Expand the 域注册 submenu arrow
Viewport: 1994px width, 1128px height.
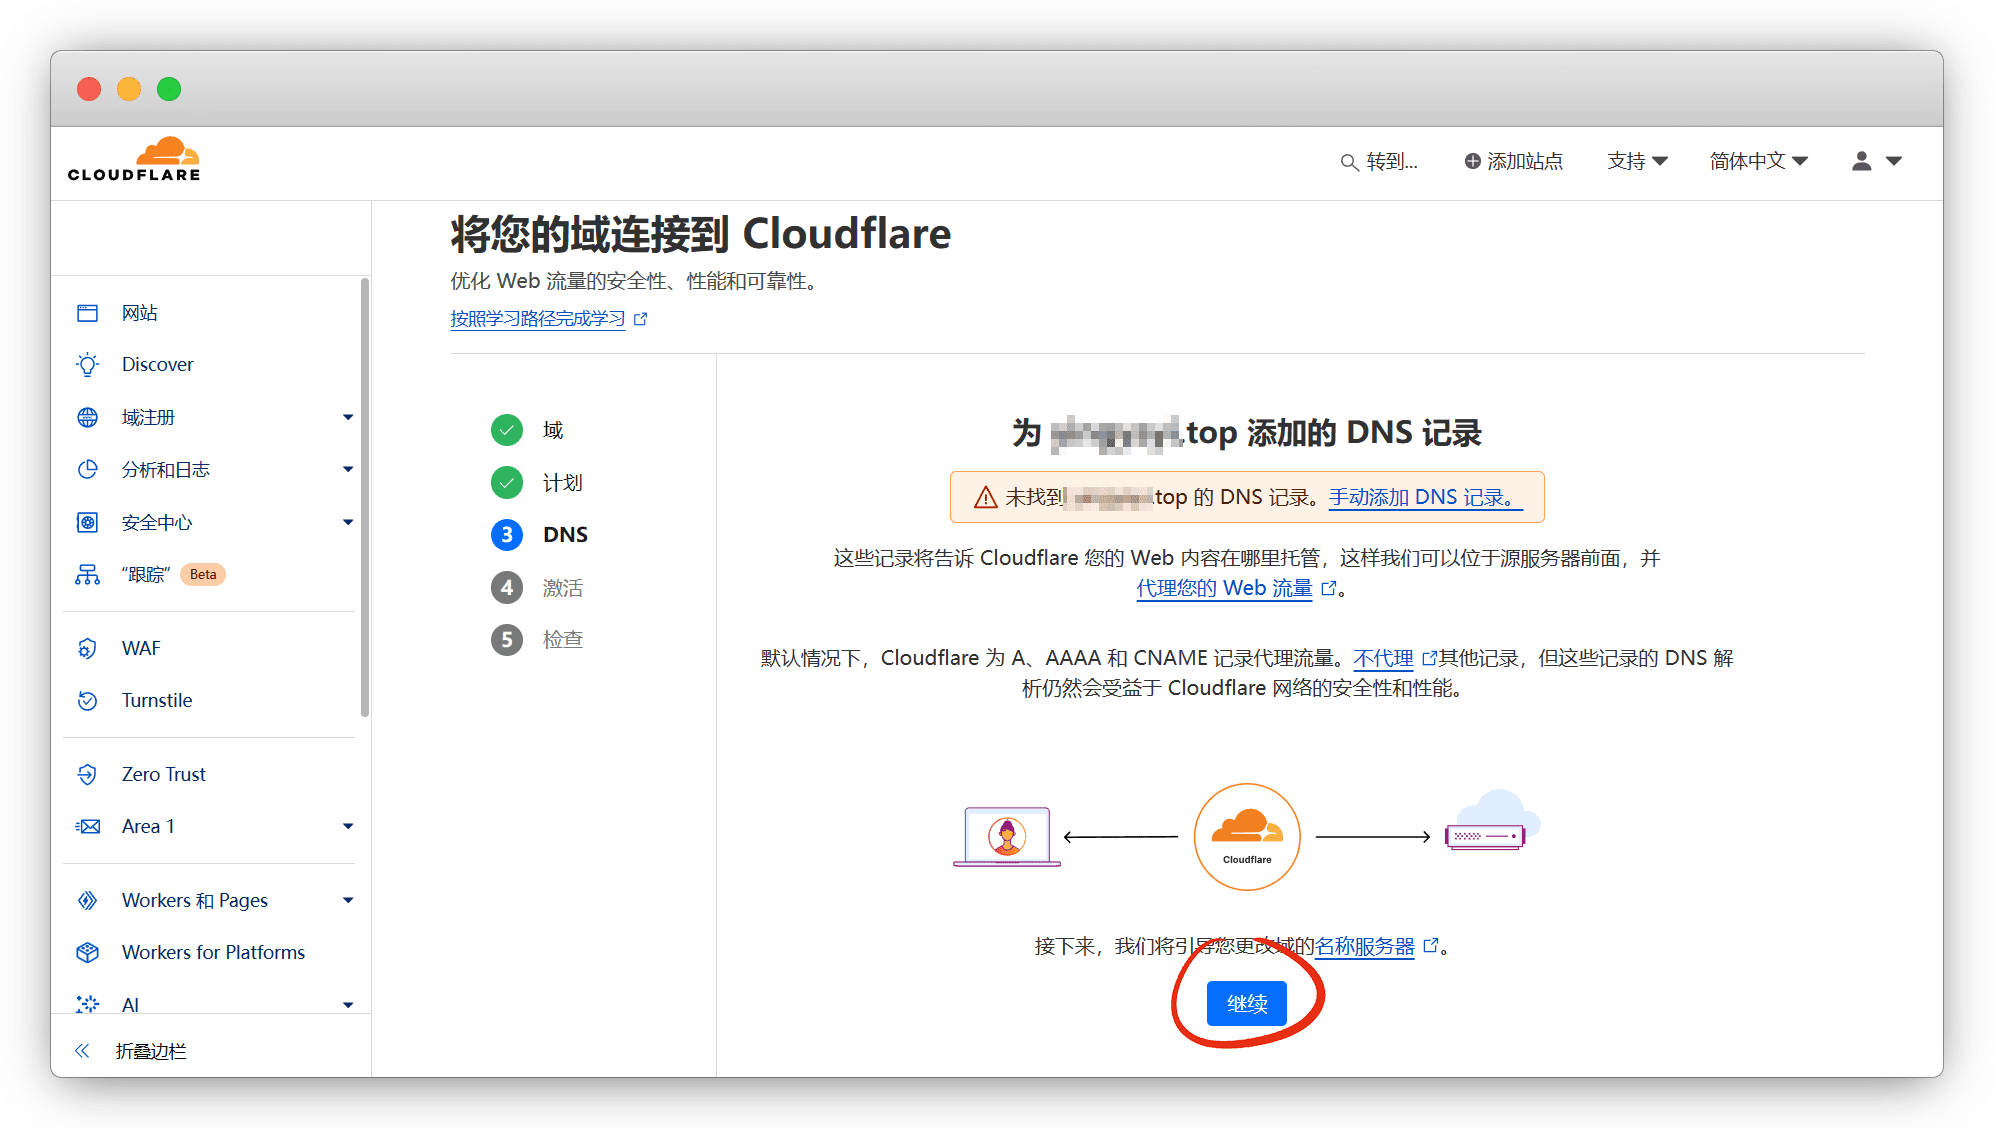pyautogui.click(x=348, y=417)
